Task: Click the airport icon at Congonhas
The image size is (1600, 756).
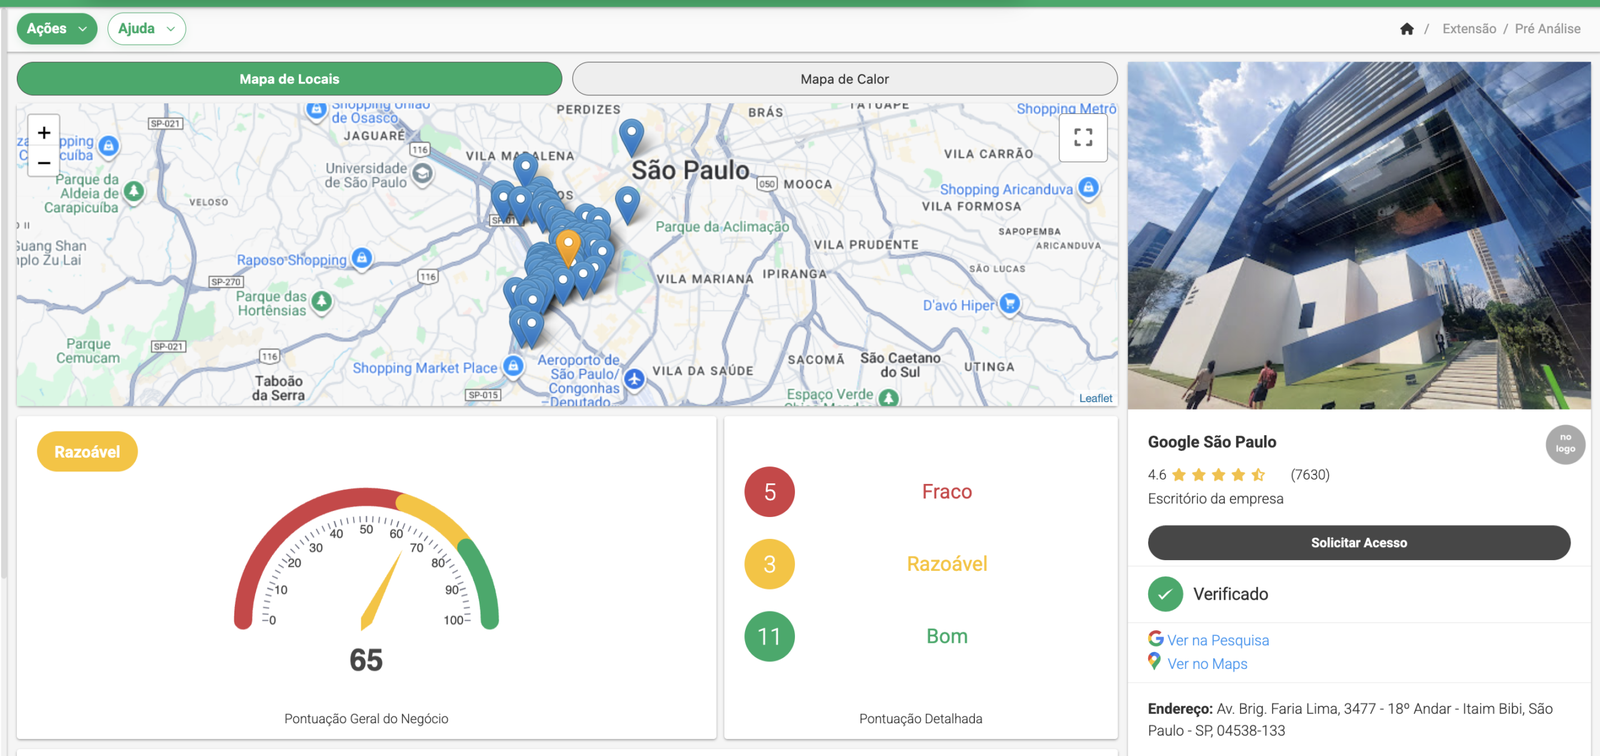Action: (634, 379)
